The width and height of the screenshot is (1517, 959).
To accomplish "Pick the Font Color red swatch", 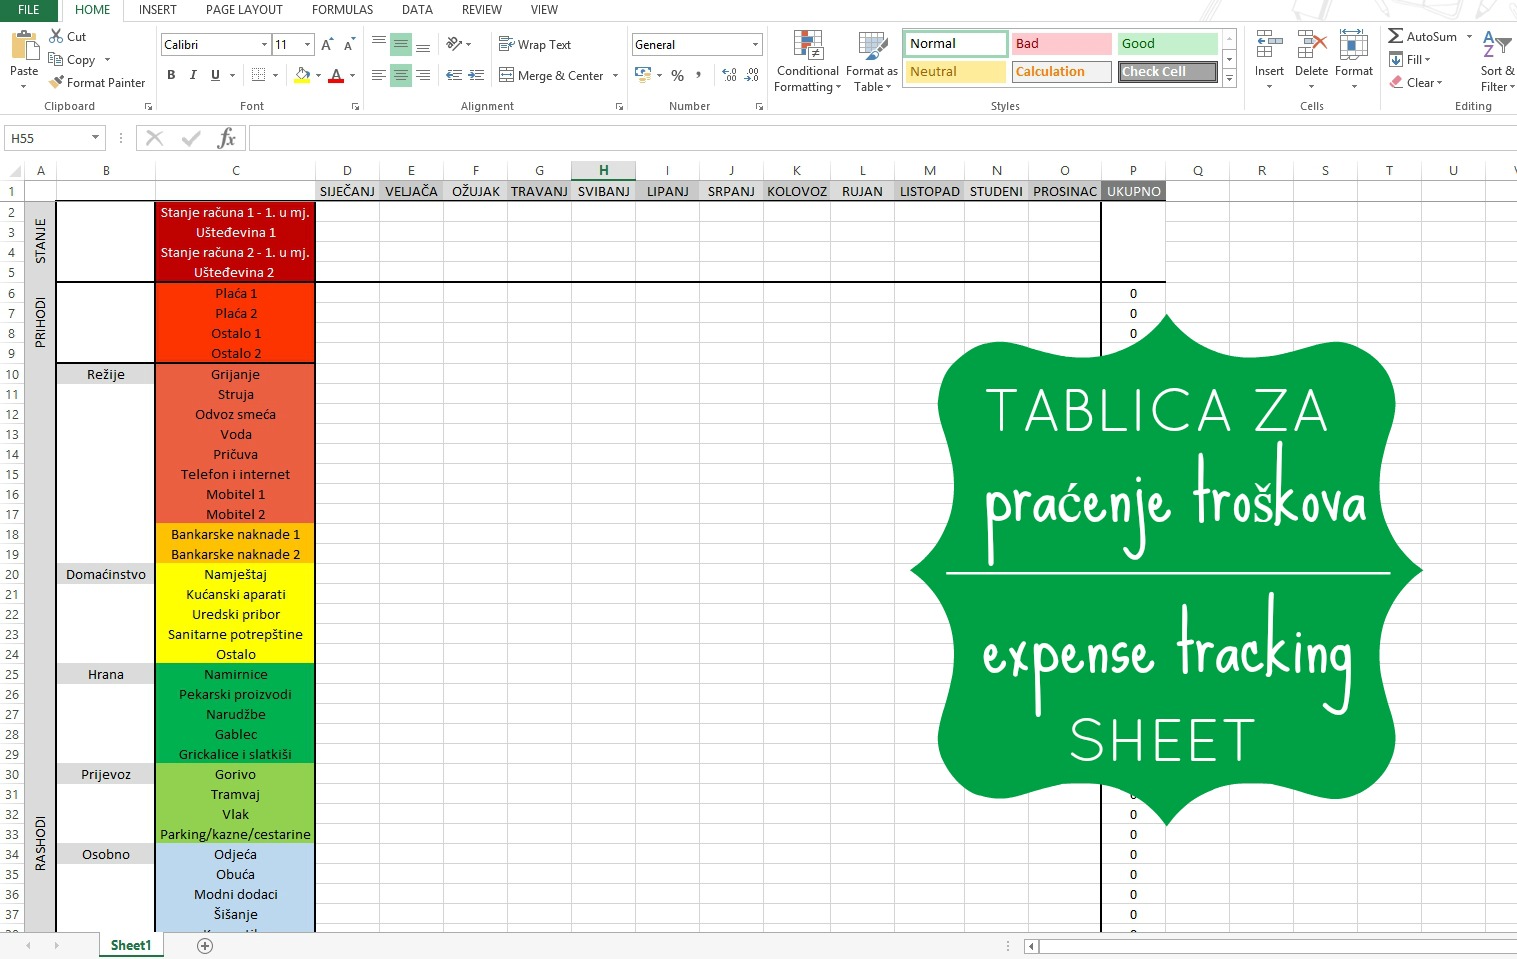I will [x=337, y=81].
